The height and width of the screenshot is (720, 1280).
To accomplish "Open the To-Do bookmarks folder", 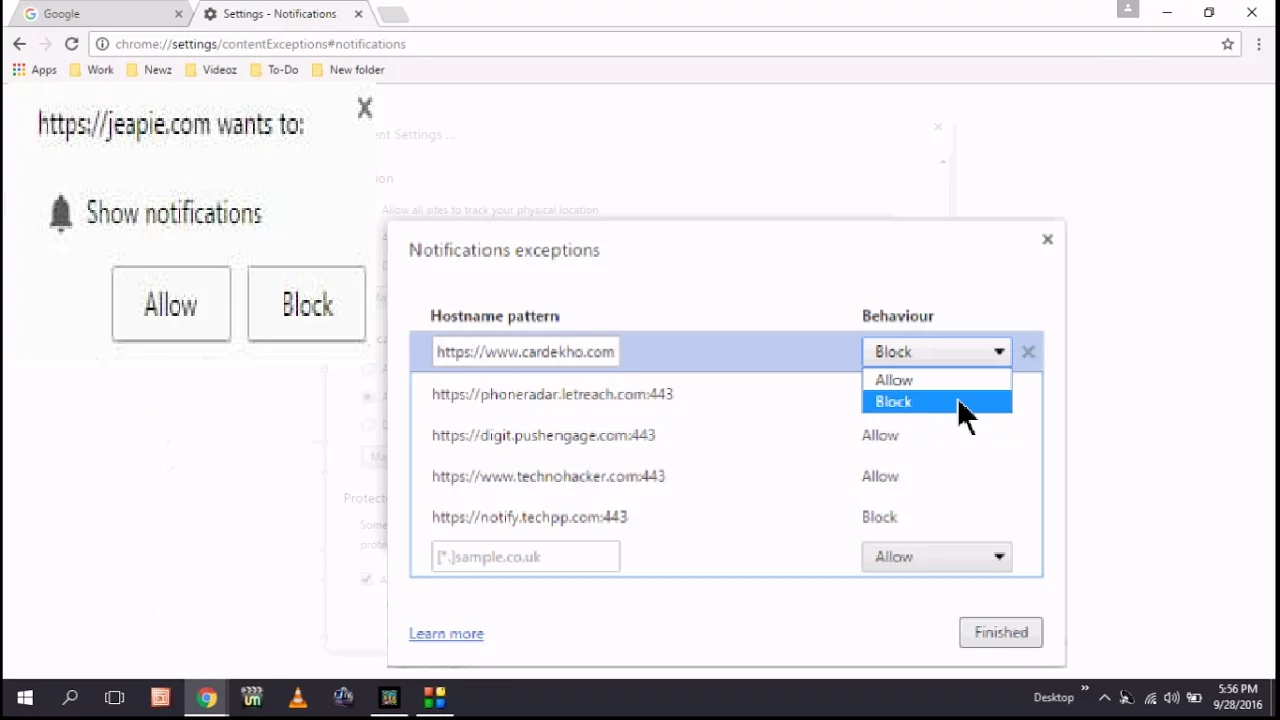I will (274, 70).
